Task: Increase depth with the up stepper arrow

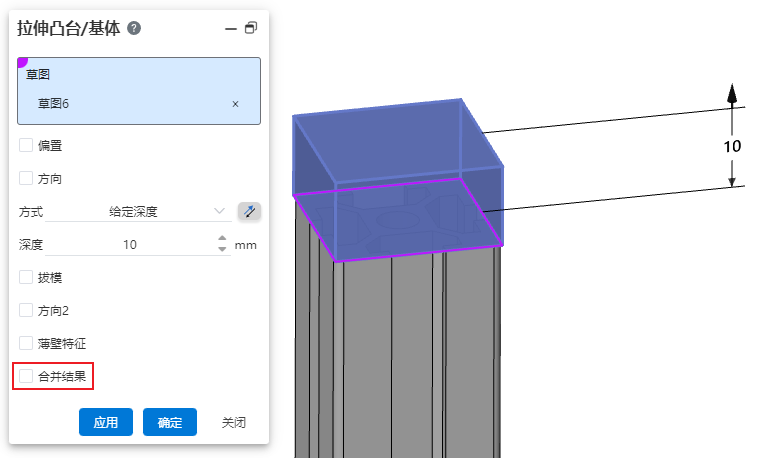Action: click(222, 238)
